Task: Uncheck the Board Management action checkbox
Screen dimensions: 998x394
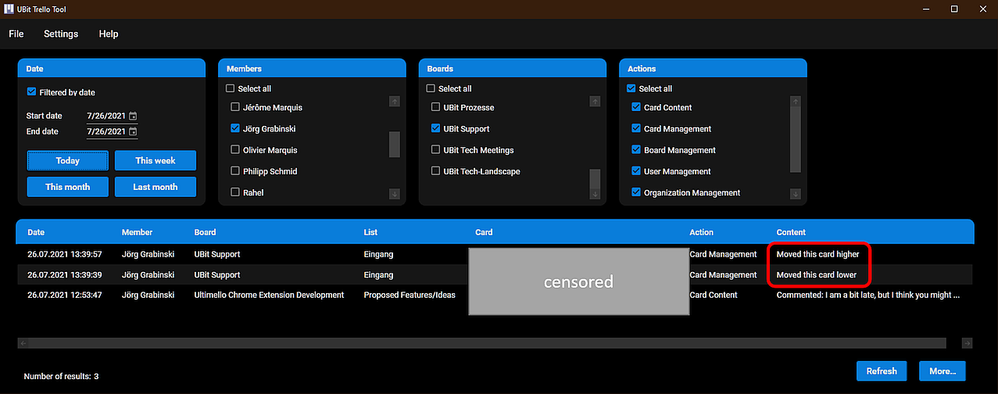Action: (x=636, y=150)
